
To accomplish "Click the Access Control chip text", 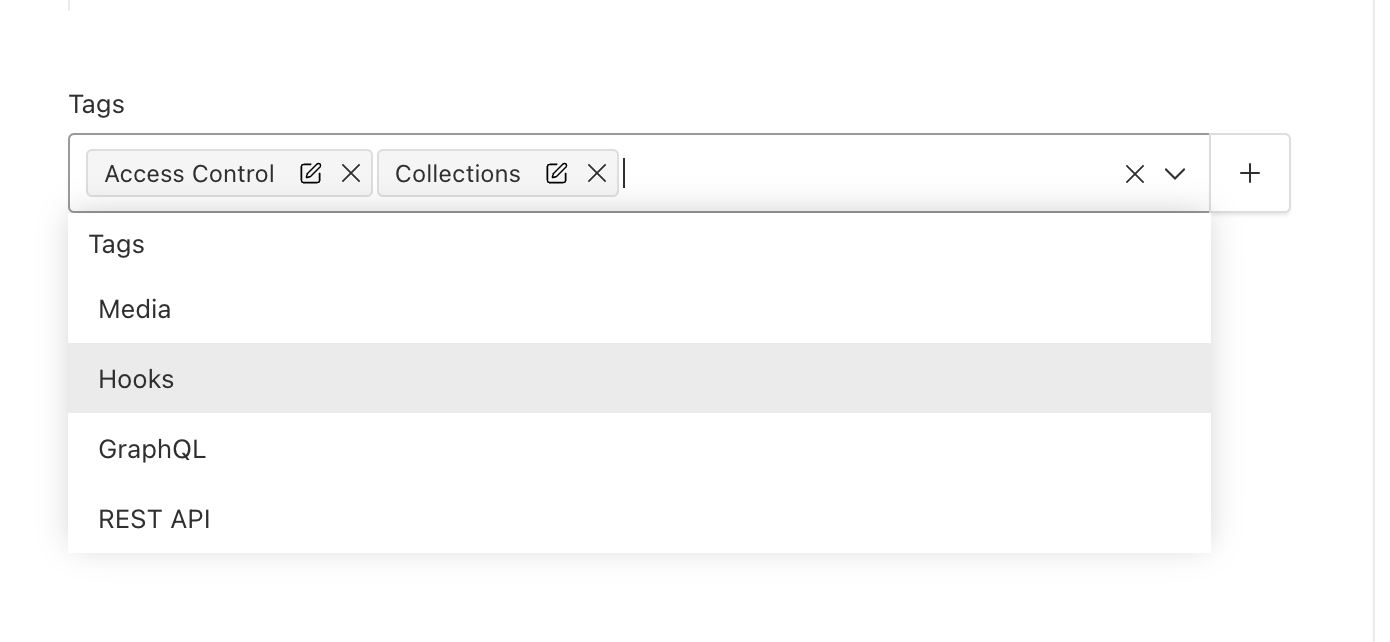I will 189,174.
